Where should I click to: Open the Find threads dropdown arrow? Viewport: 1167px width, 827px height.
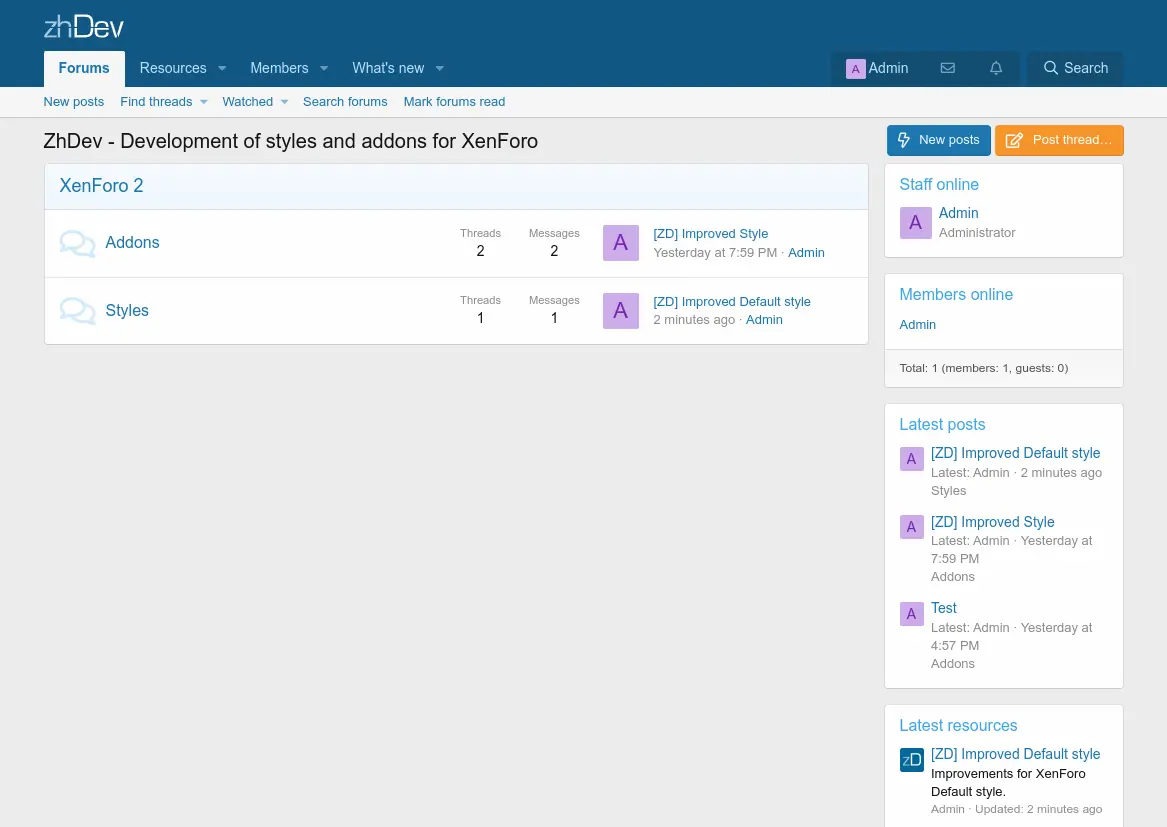click(203, 102)
